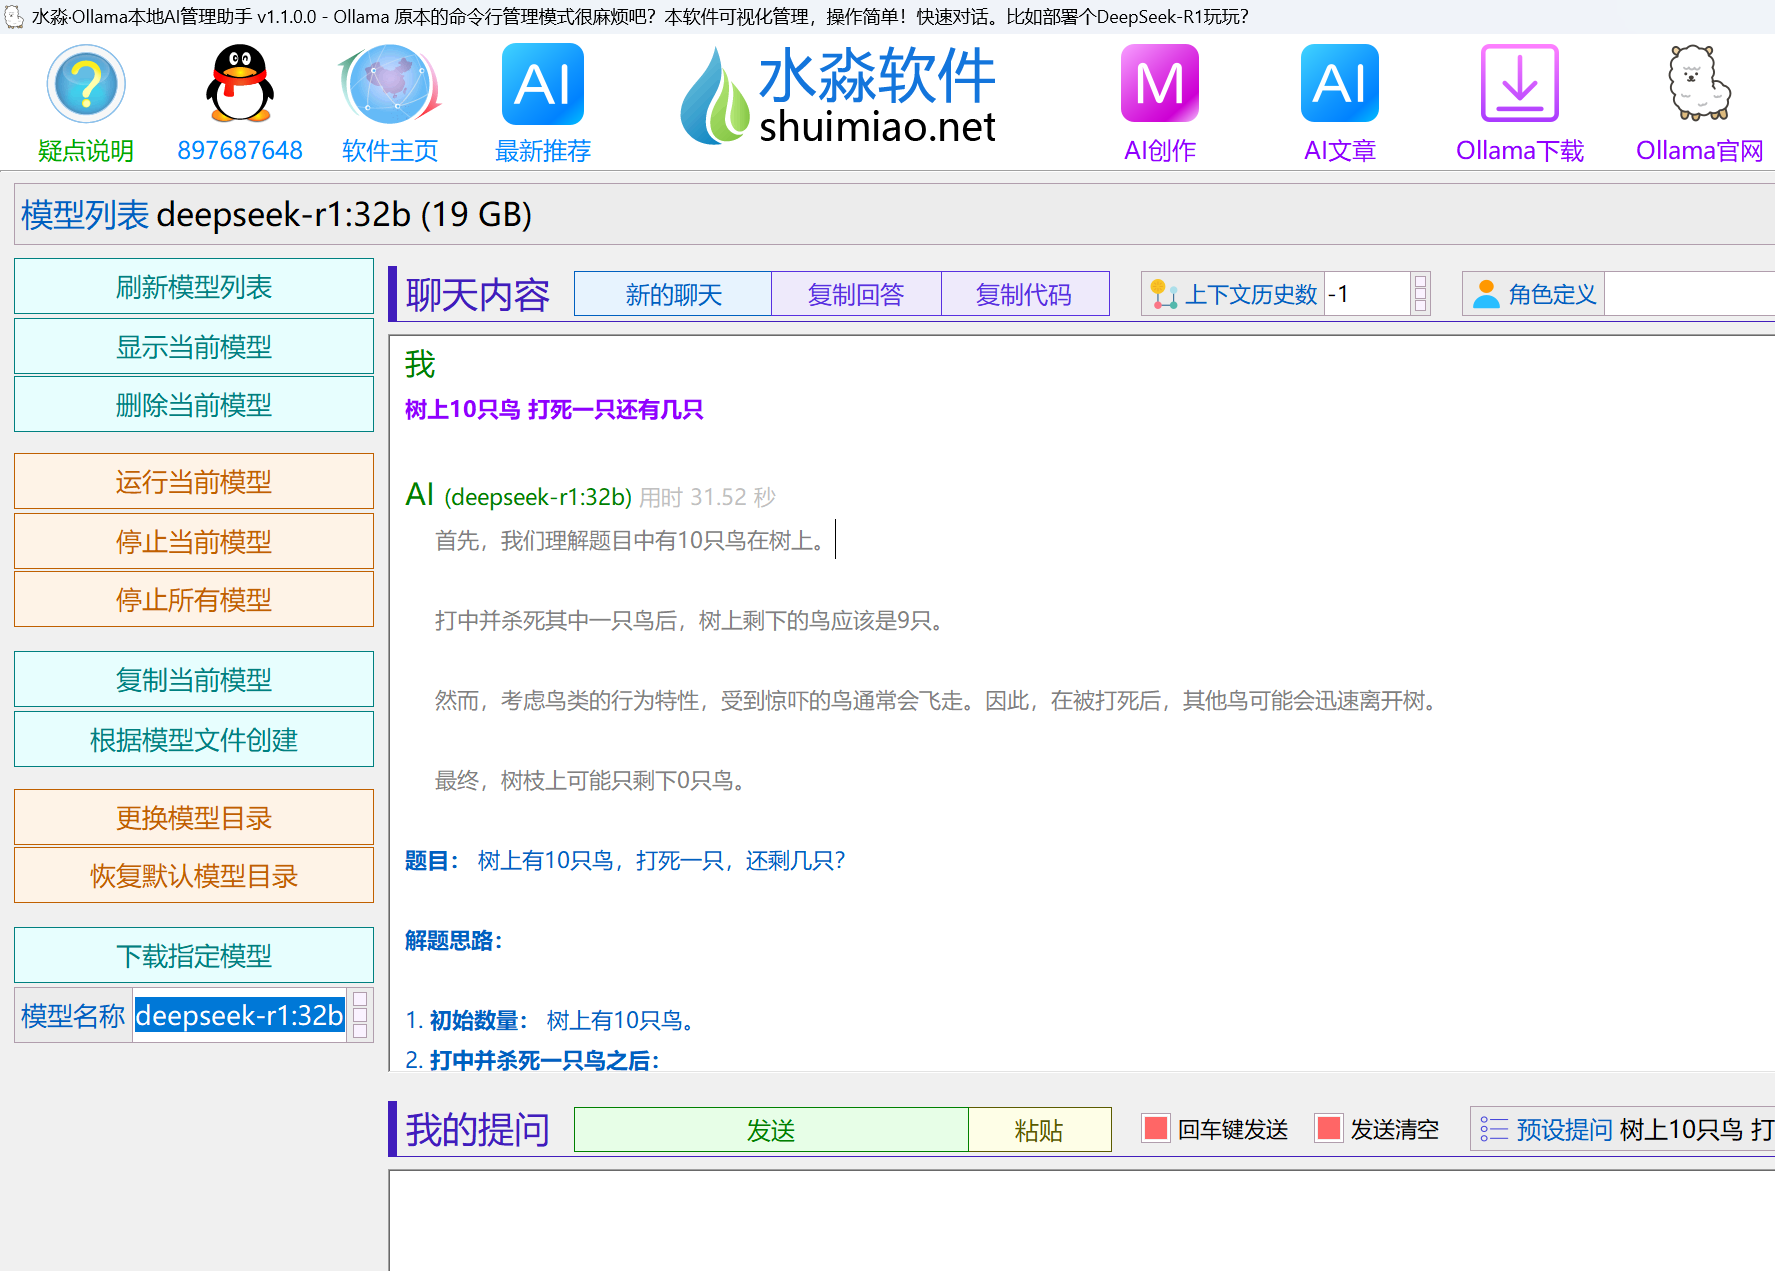Click the 水淼软件 shuimiao.net logo
This screenshot has width=1775, height=1271.
point(838,96)
